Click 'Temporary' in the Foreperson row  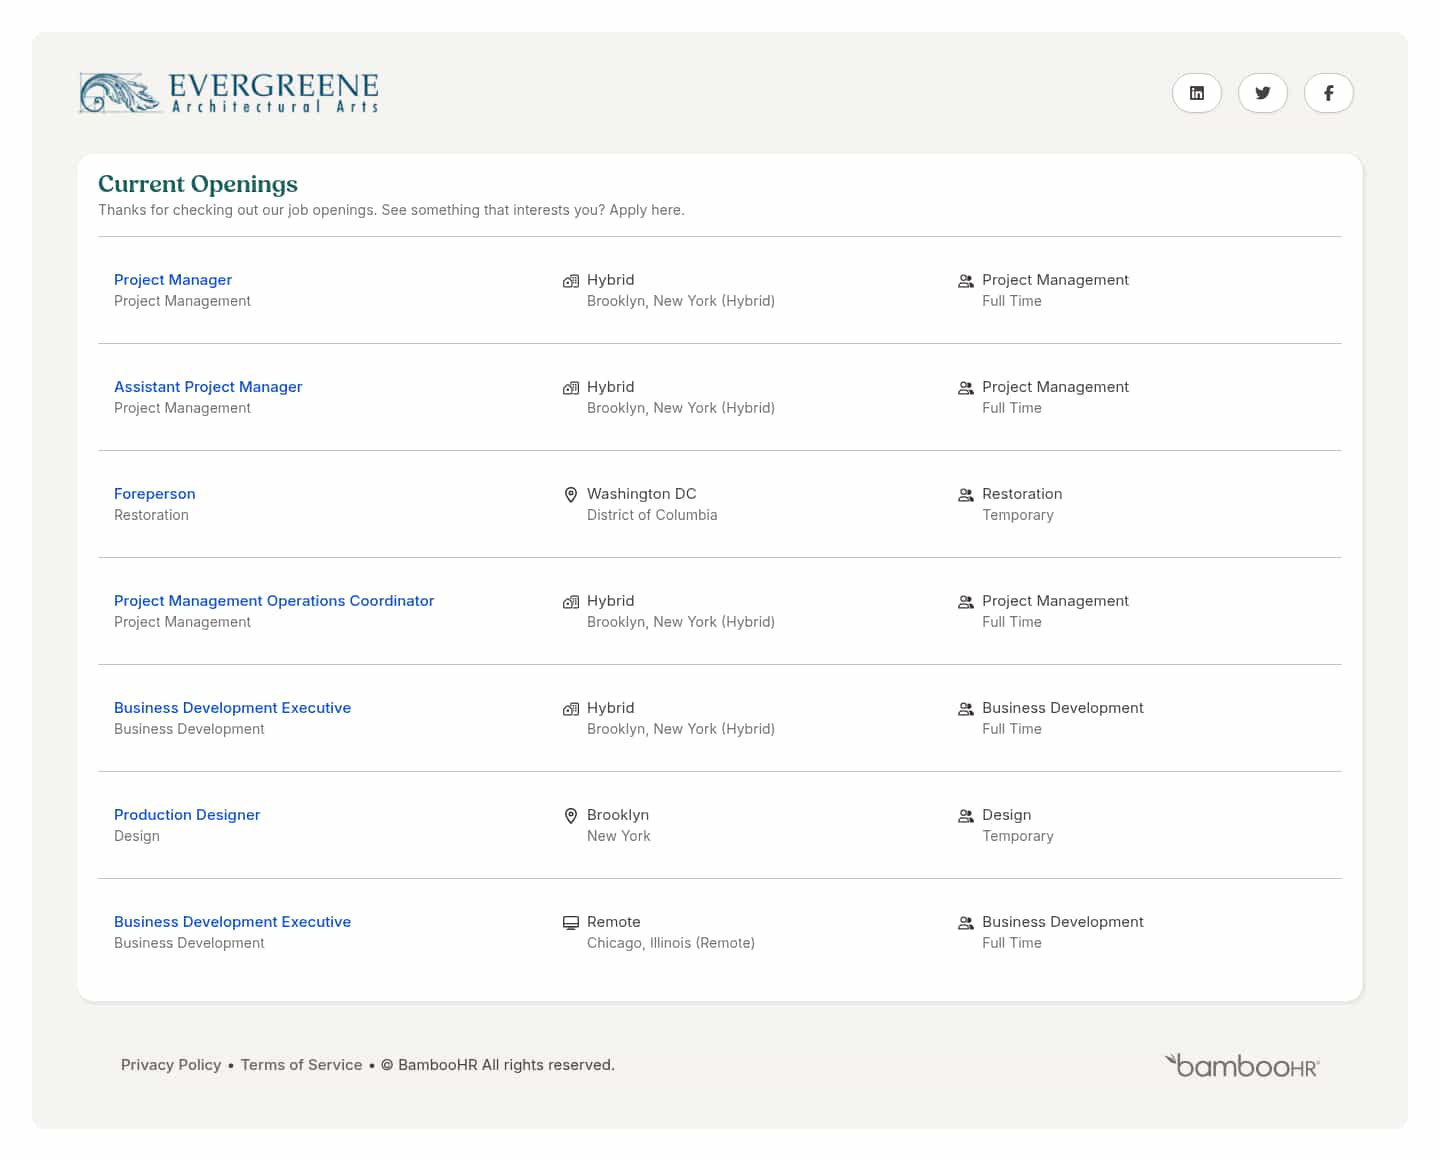(x=1018, y=515)
